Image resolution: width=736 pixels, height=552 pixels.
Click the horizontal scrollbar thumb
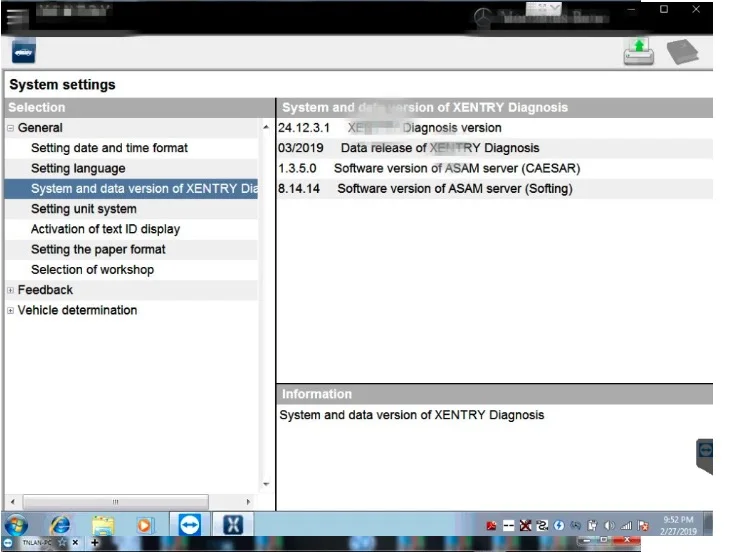(x=115, y=502)
